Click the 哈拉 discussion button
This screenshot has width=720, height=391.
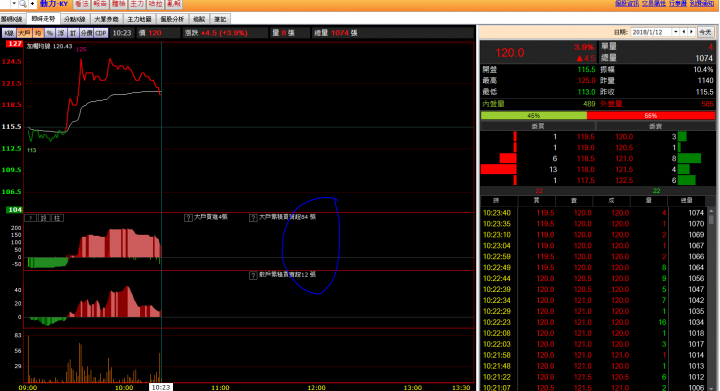(155, 4)
